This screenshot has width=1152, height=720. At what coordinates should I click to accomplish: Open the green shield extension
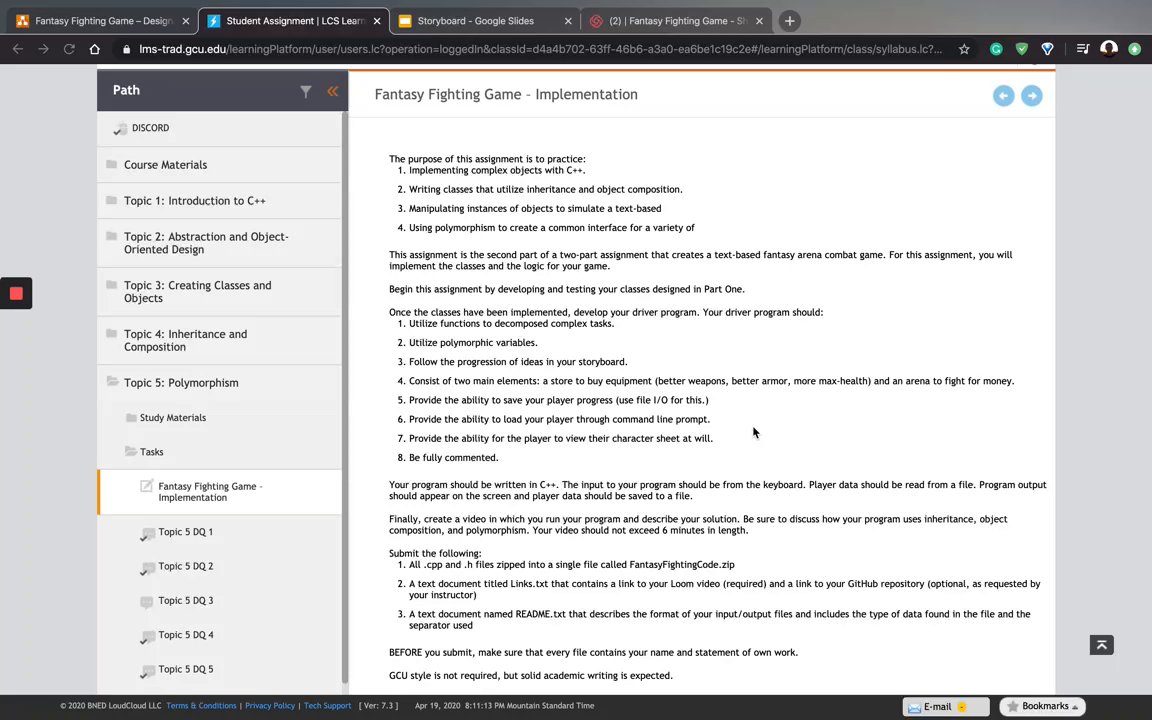pos(1022,49)
